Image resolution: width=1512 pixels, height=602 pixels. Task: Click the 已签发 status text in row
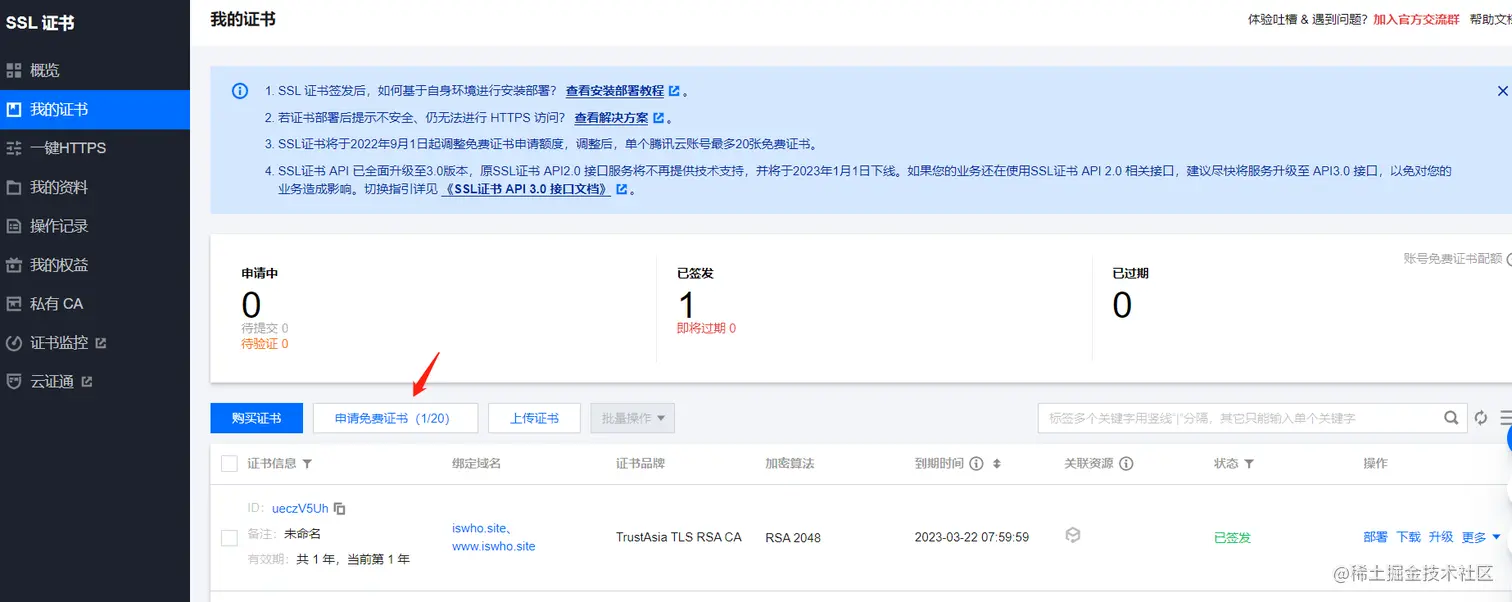pyautogui.click(x=1232, y=537)
